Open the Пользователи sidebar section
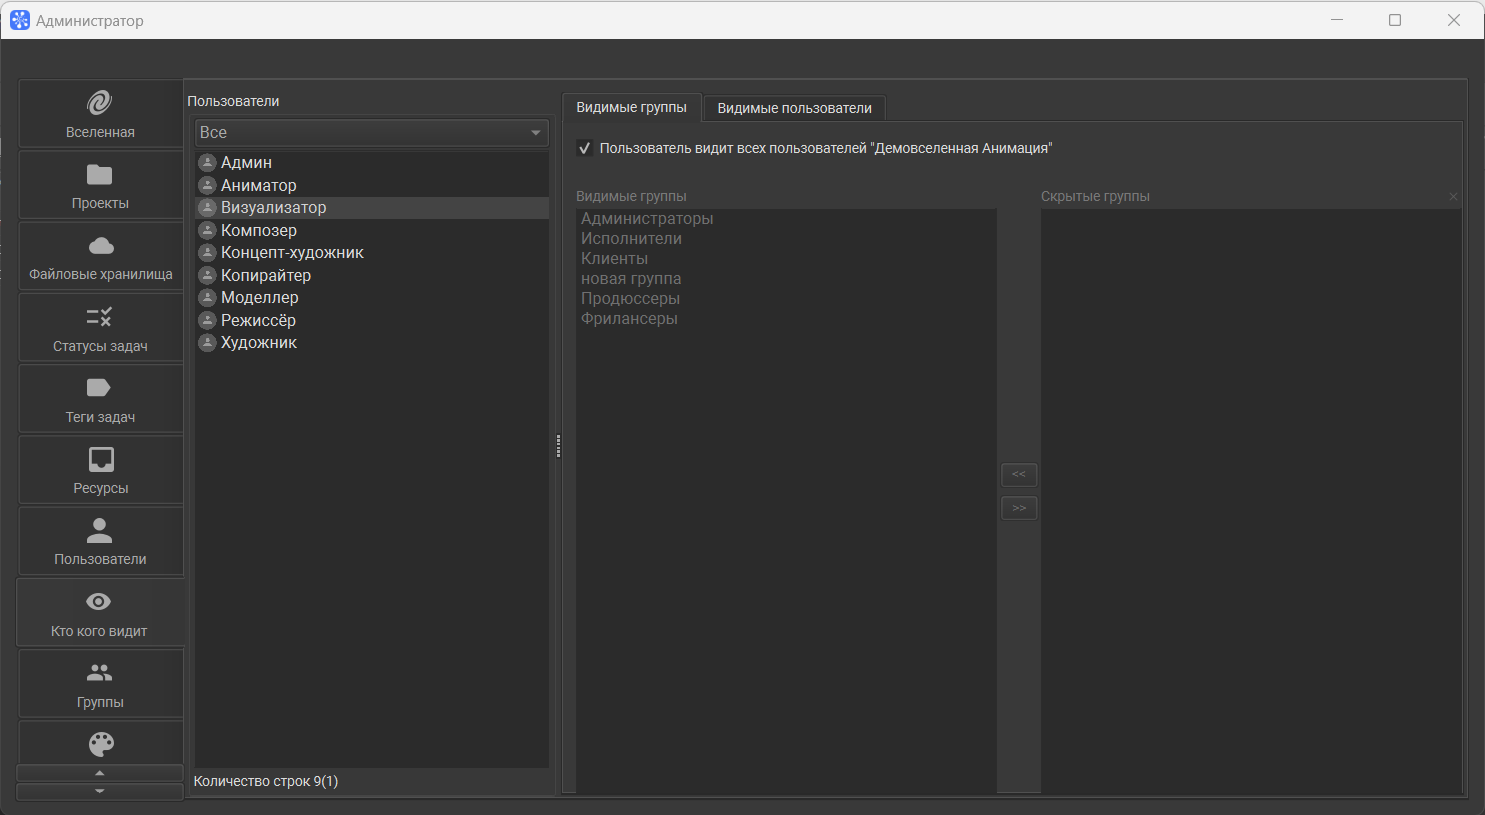 (x=100, y=541)
